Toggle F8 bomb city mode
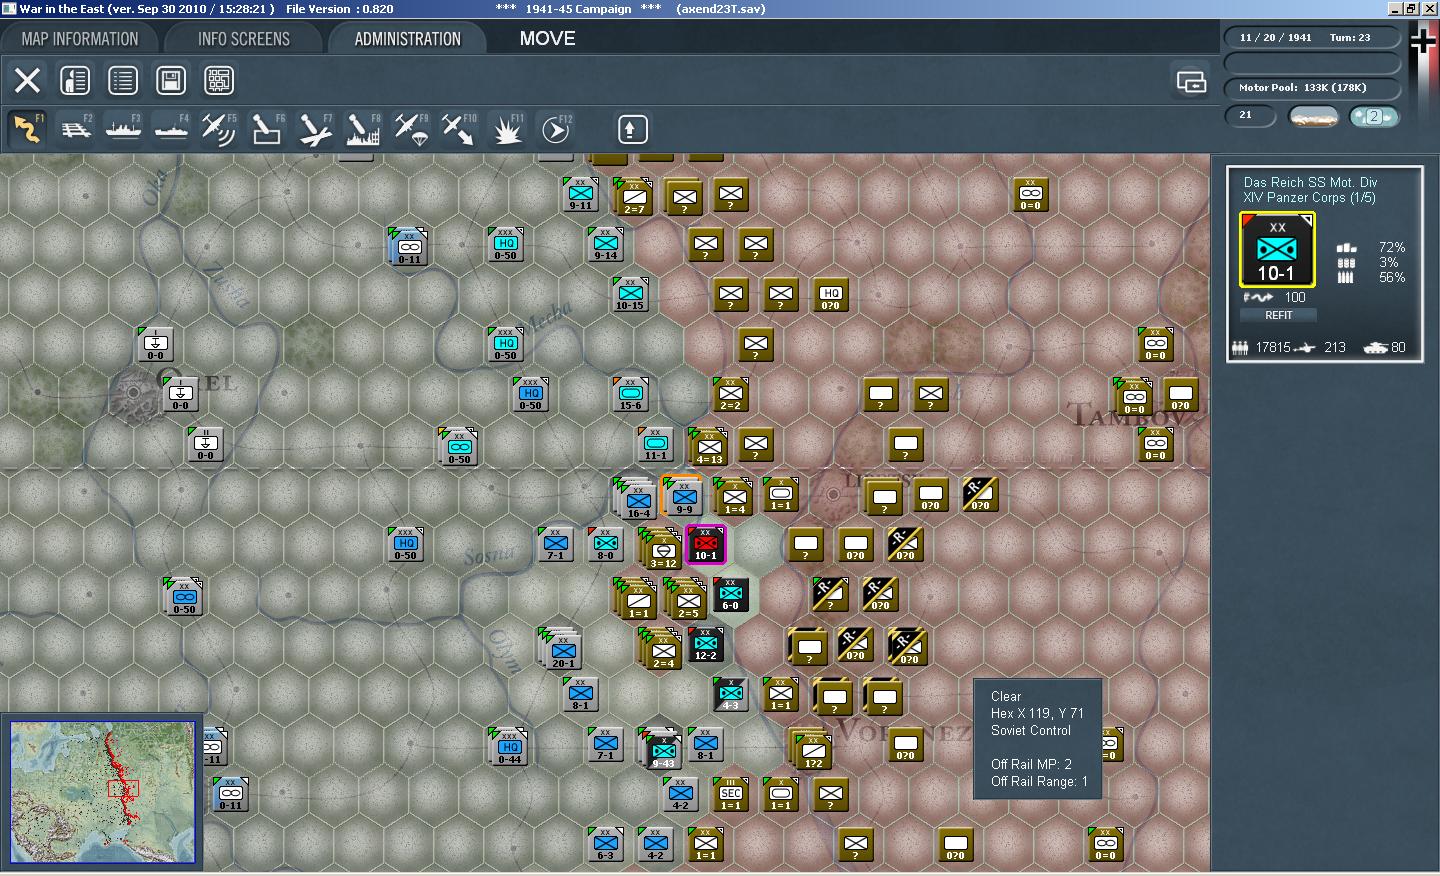Image resolution: width=1440 pixels, height=876 pixels. (363, 129)
